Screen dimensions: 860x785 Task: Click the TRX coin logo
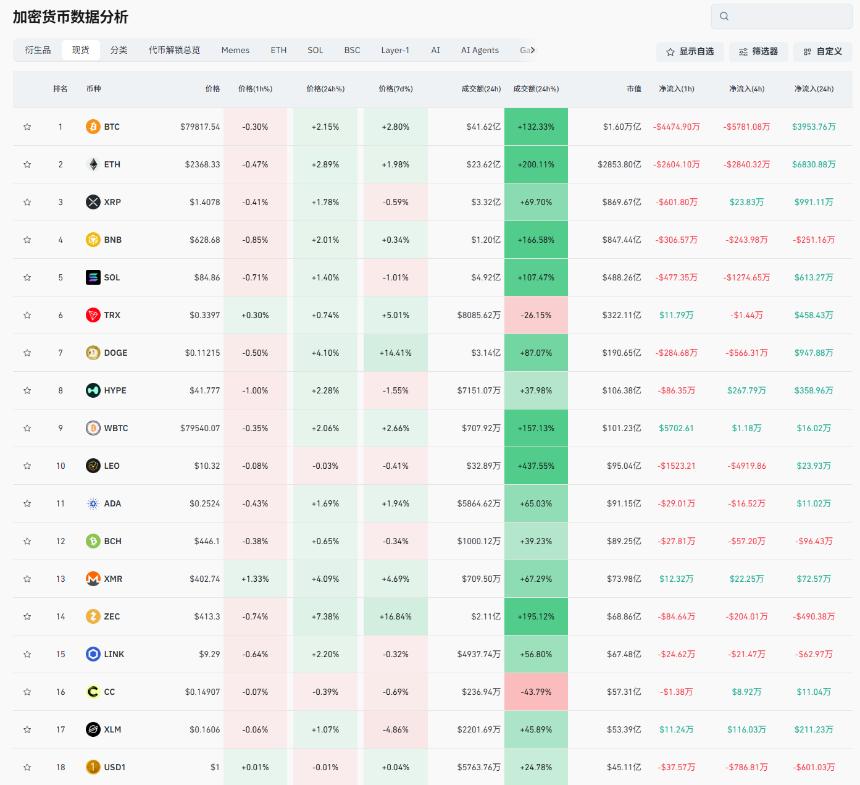(93, 315)
